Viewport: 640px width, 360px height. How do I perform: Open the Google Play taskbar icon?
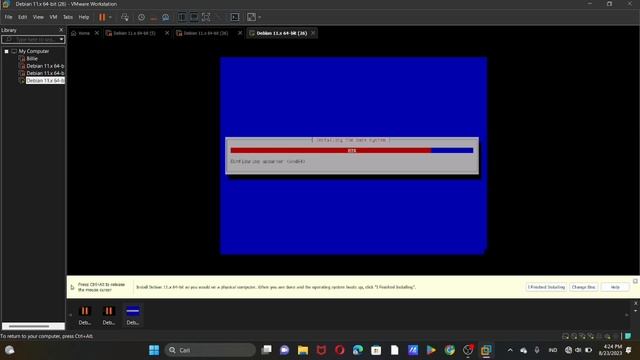pyautogui.click(x=431, y=350)
